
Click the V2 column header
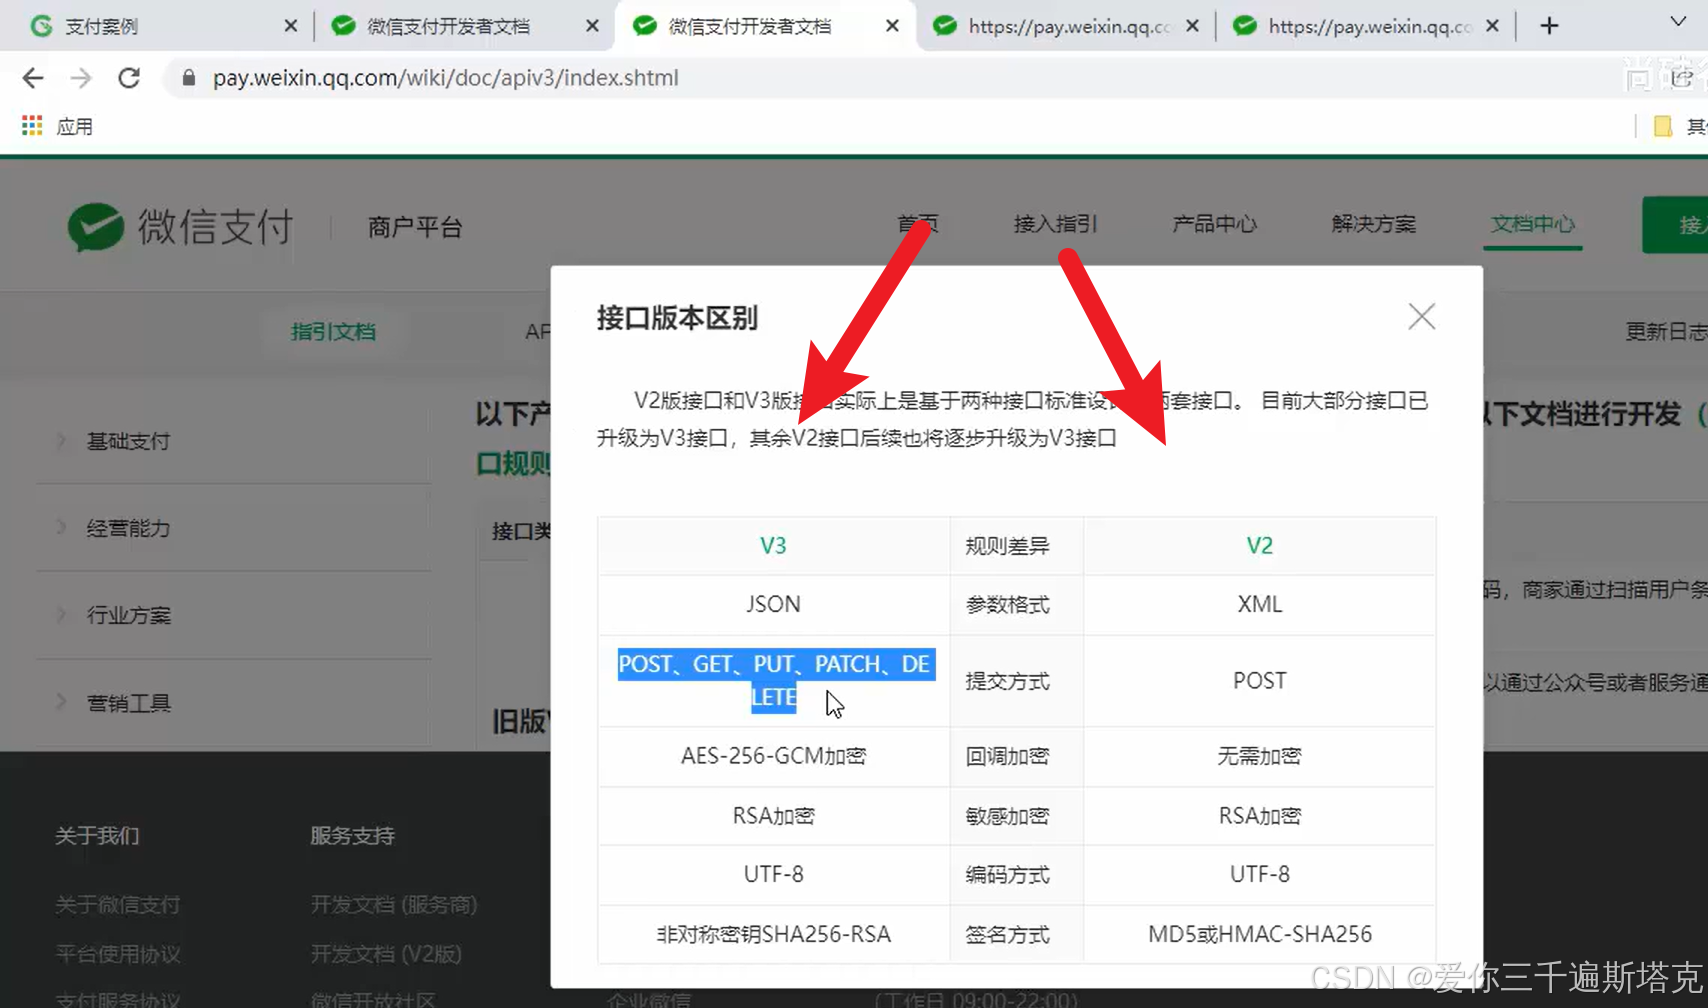pos(1260,546)
